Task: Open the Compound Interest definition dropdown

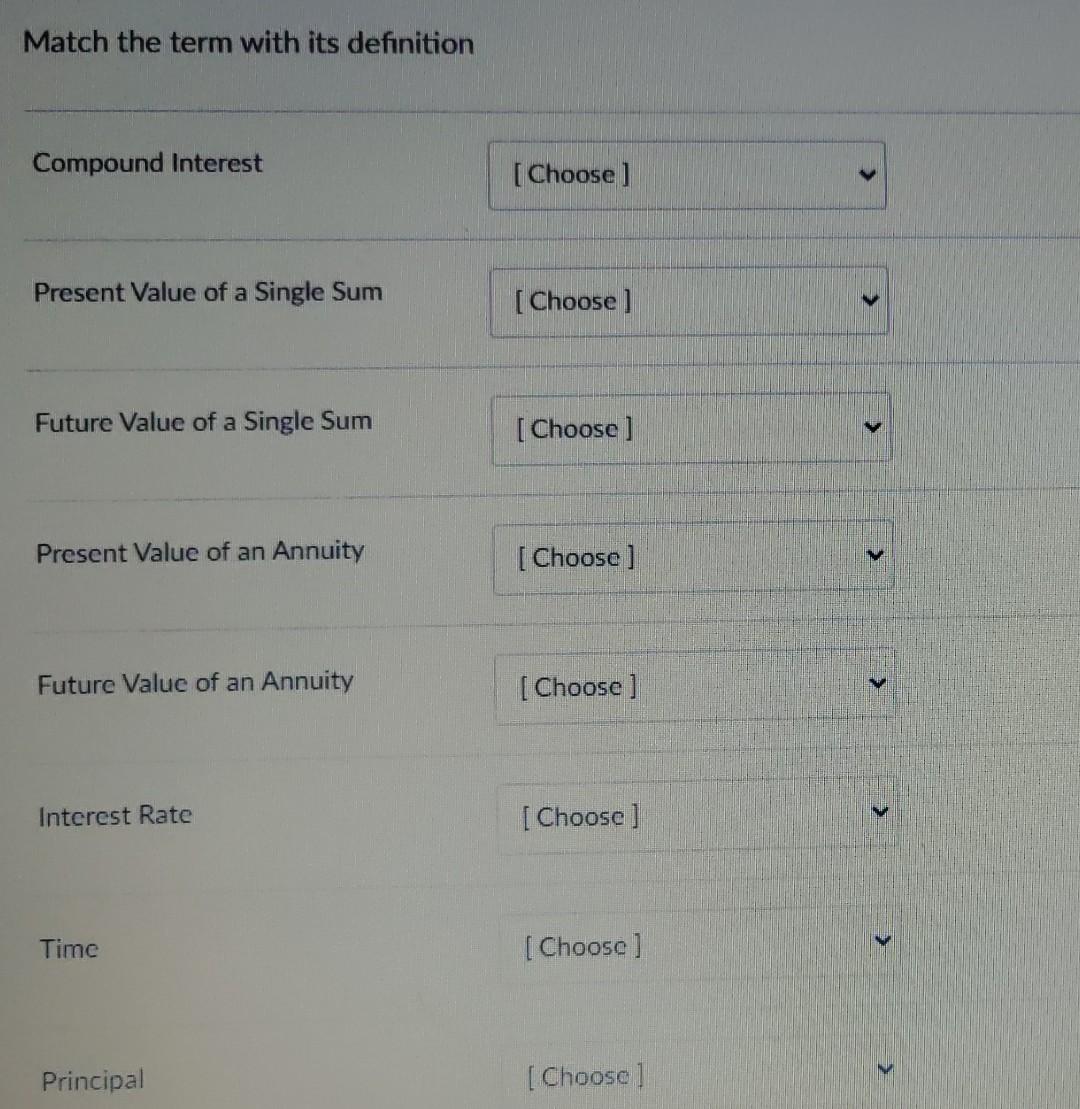Action: [x=687, y=175]
